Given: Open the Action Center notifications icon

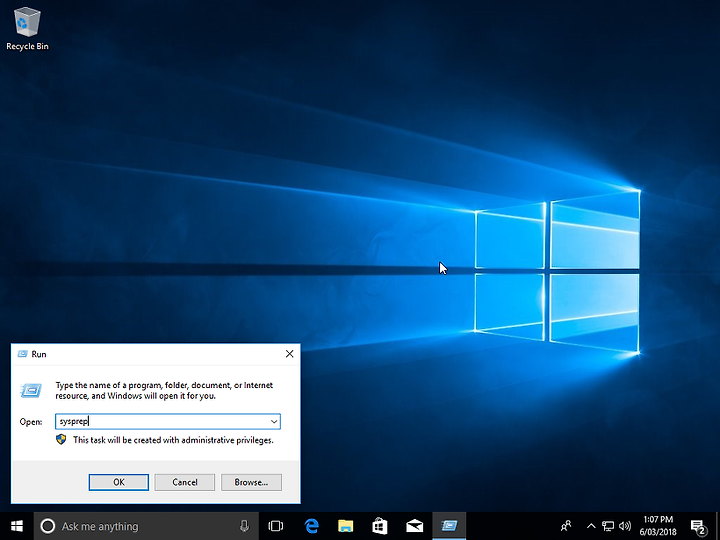Looking at the screenshot, I should pyautogui.click(x=698, y=526).
